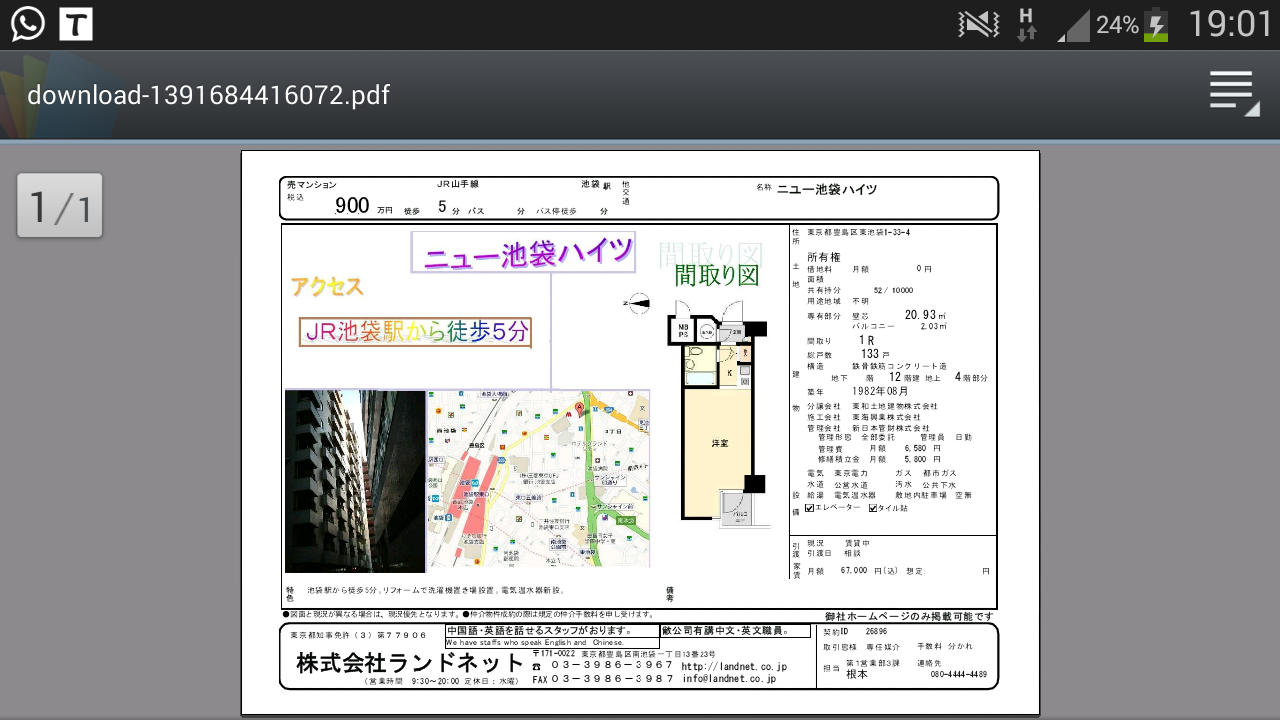Tap the red map location pin
This screenshot has width=1280, height=720.
point(579,410)
